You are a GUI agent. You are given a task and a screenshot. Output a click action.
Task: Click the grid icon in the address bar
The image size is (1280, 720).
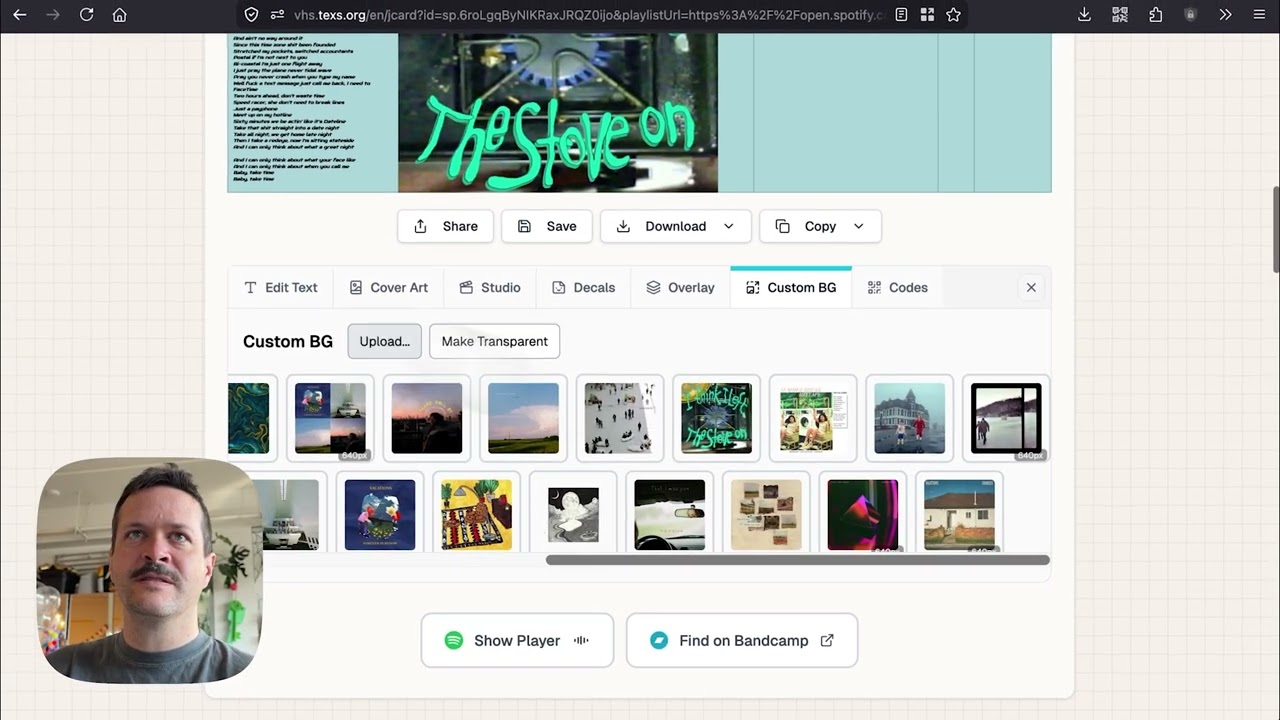pos(927,15)
